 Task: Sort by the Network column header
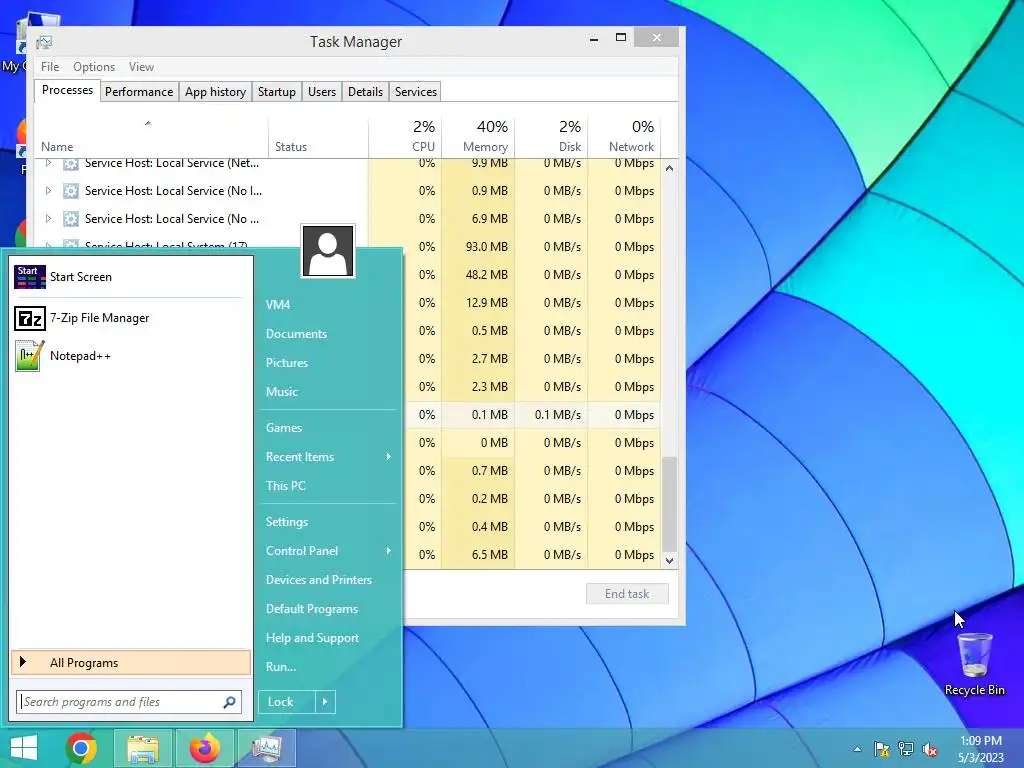coord(625,136)
